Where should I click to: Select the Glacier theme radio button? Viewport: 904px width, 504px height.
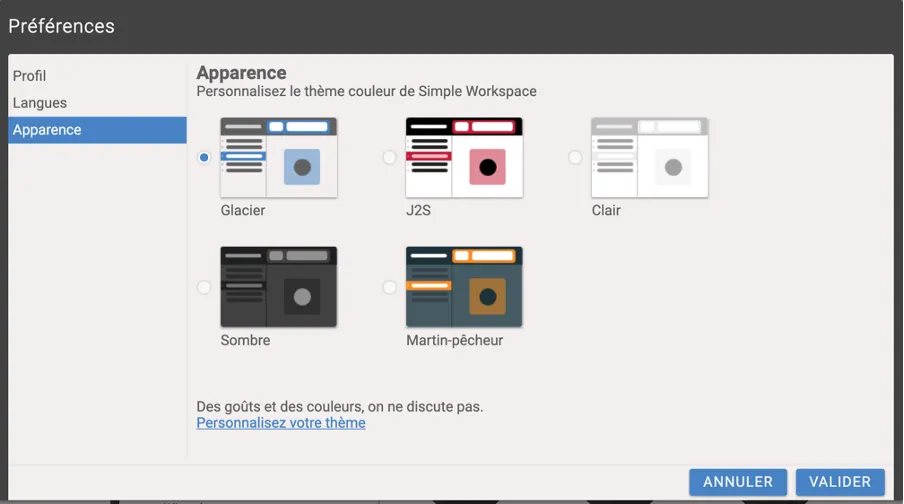(204, 158)
